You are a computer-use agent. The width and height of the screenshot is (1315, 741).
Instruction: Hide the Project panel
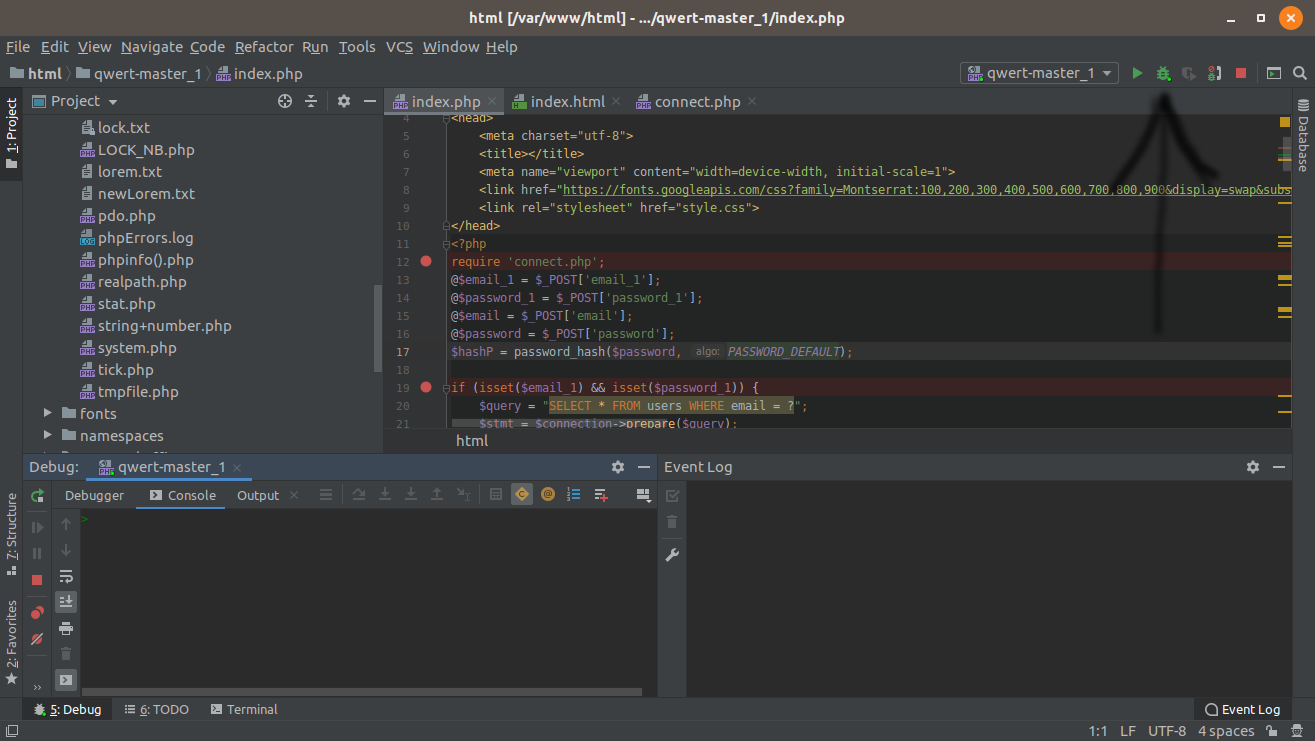[369, 101]
